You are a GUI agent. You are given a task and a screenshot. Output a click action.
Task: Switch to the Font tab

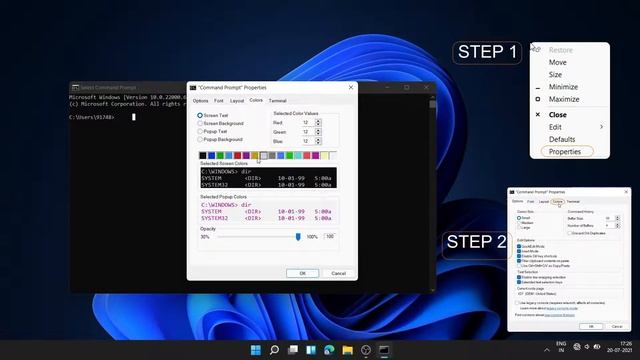pyautogui.click(x=219, y=100)
